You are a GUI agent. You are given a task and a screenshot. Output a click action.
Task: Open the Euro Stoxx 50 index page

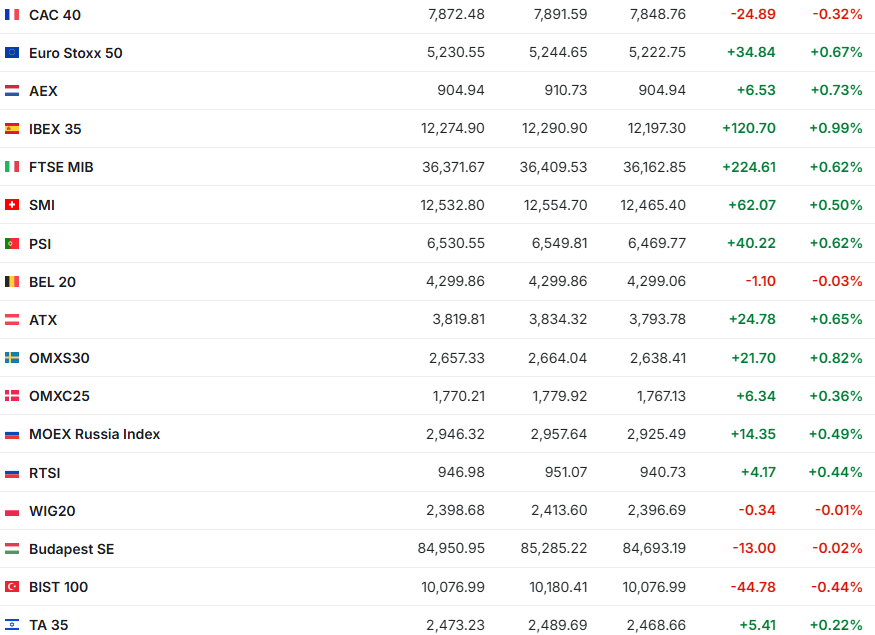(76, 53)
